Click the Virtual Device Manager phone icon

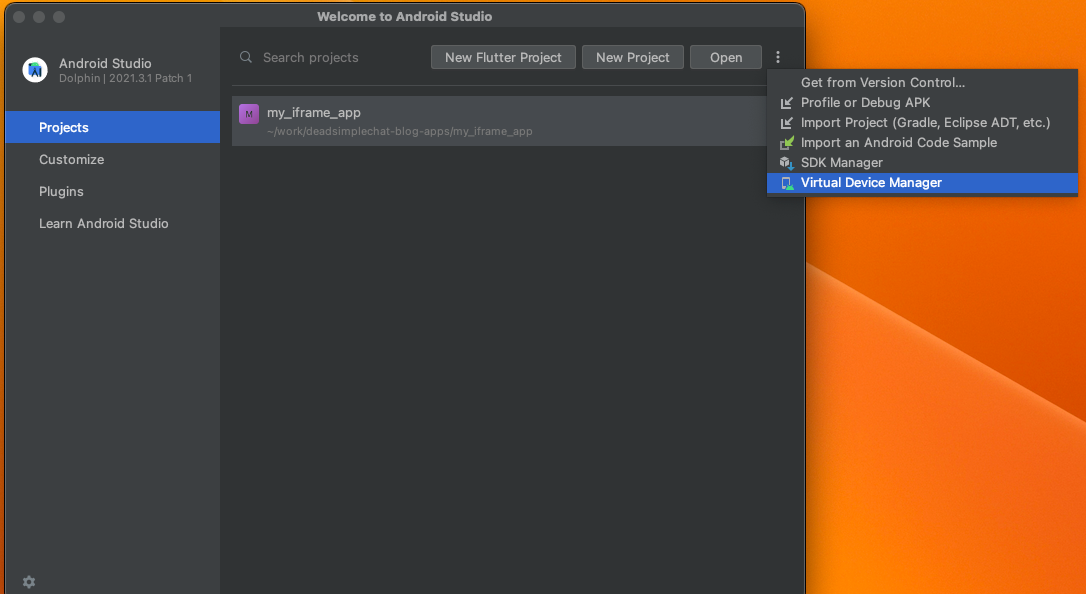click(x=787, y=183)
